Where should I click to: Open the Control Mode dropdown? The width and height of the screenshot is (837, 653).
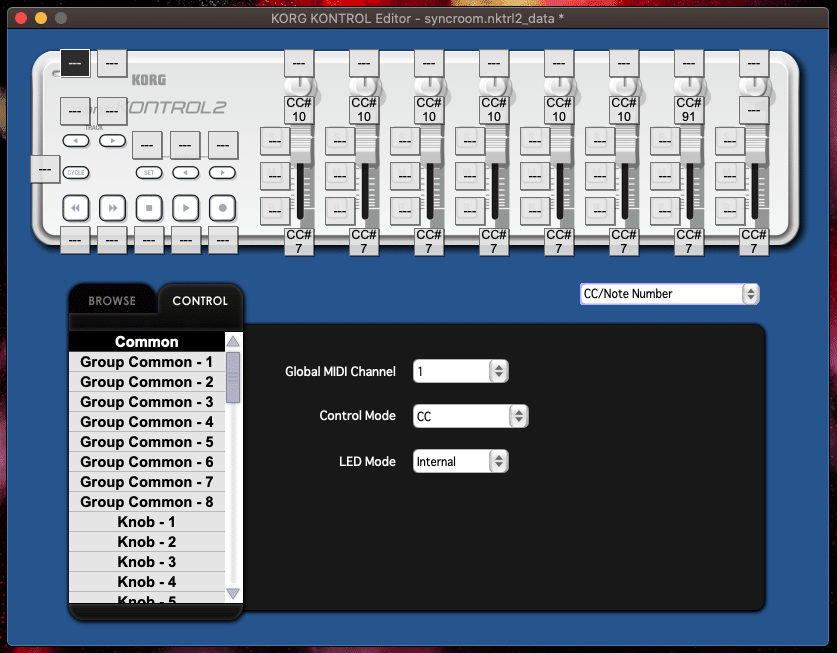[471, 416]
